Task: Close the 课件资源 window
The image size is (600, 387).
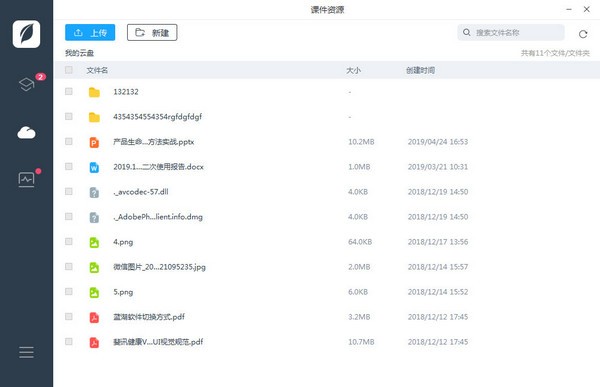Action: point(587,9)
